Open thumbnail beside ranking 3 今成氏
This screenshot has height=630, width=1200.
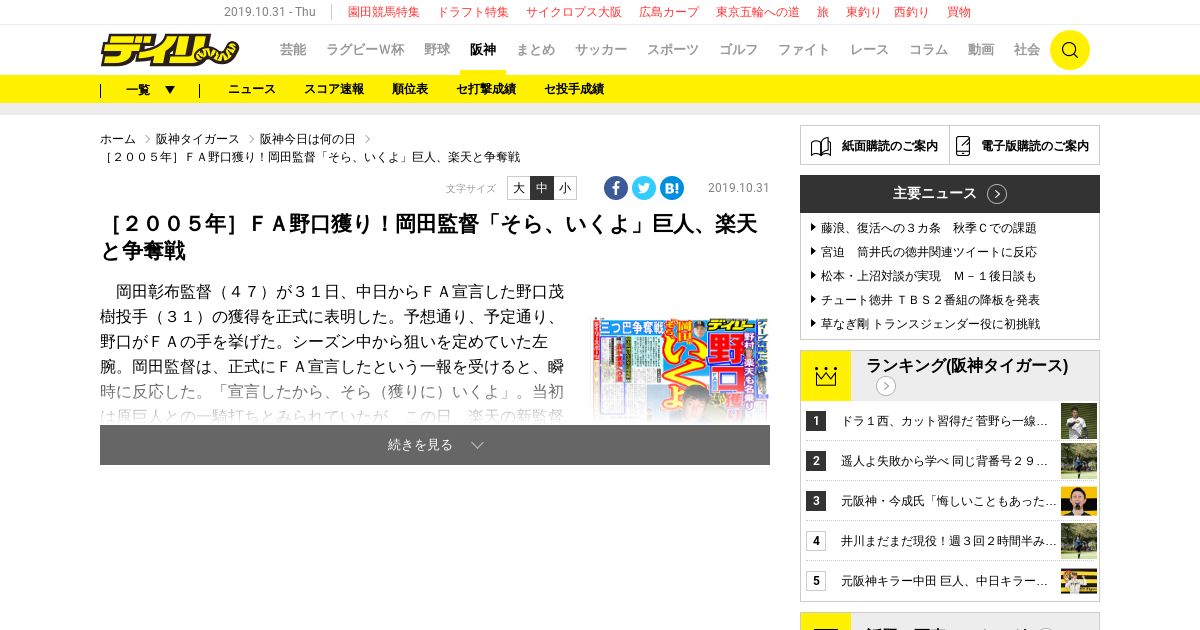pos(1079,501)
